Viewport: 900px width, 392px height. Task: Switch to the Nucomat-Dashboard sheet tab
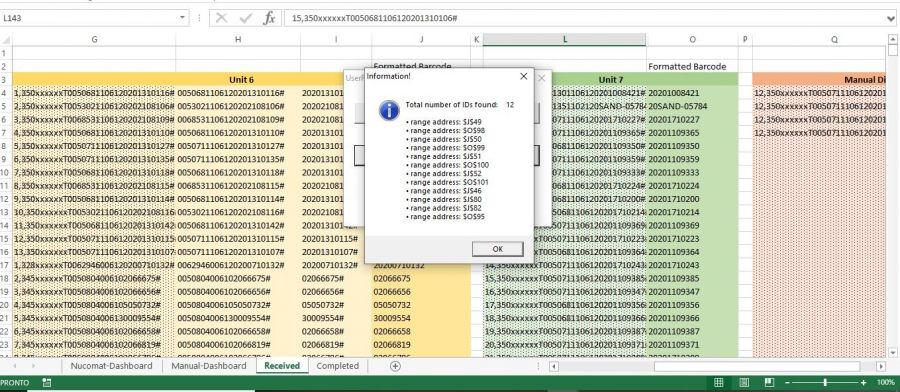[111, 366]
